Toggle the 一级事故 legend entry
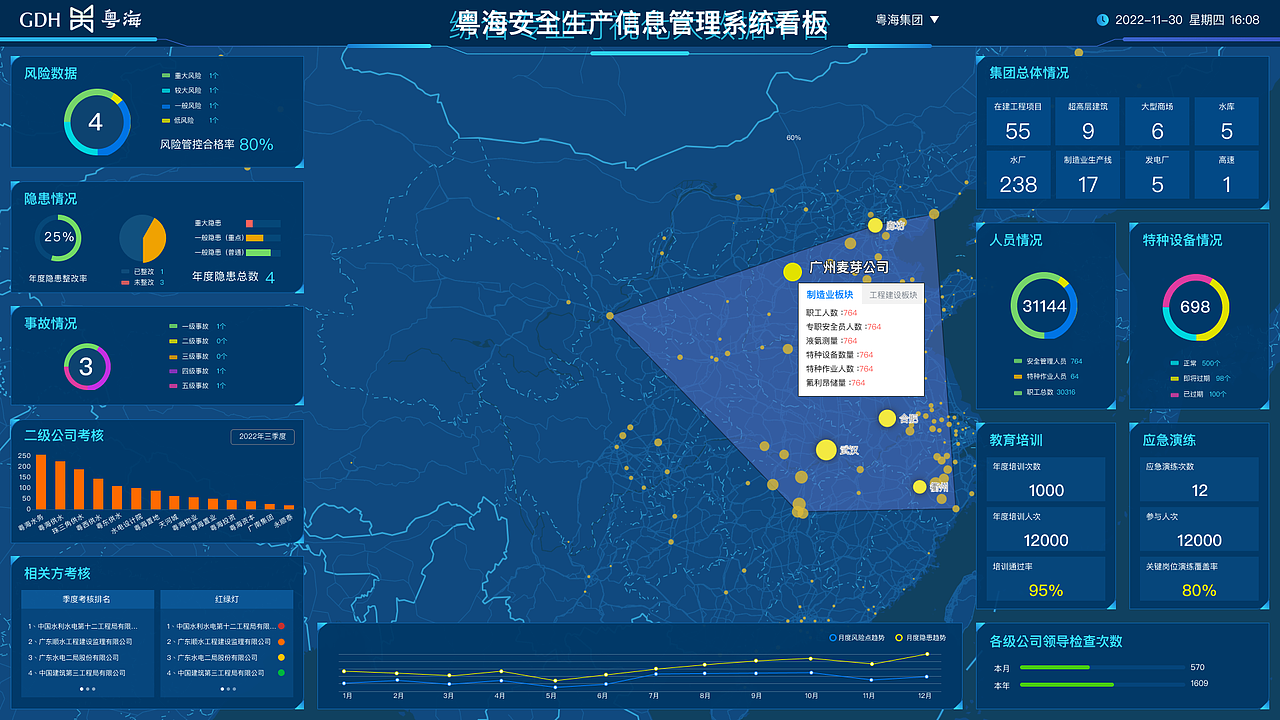Viewport: 1280px width, 720px height. point(198,326)
